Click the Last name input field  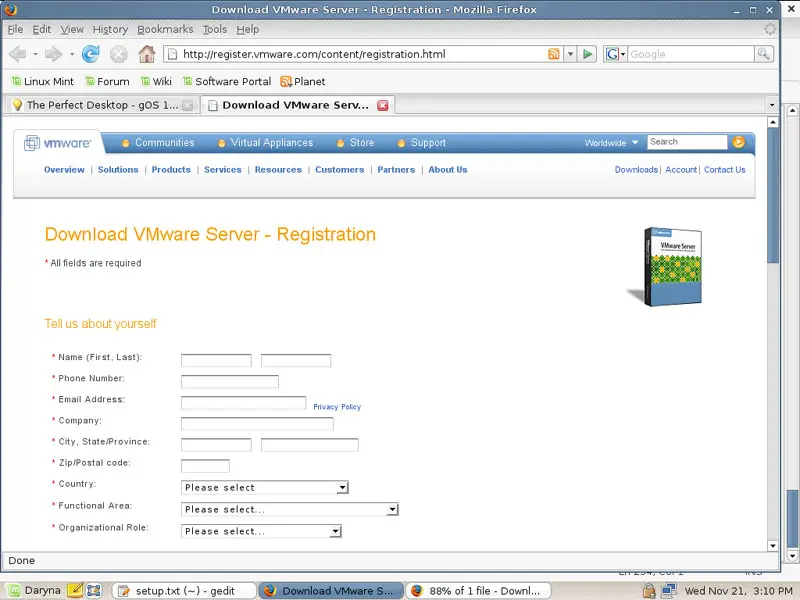(x=296, y=360)
